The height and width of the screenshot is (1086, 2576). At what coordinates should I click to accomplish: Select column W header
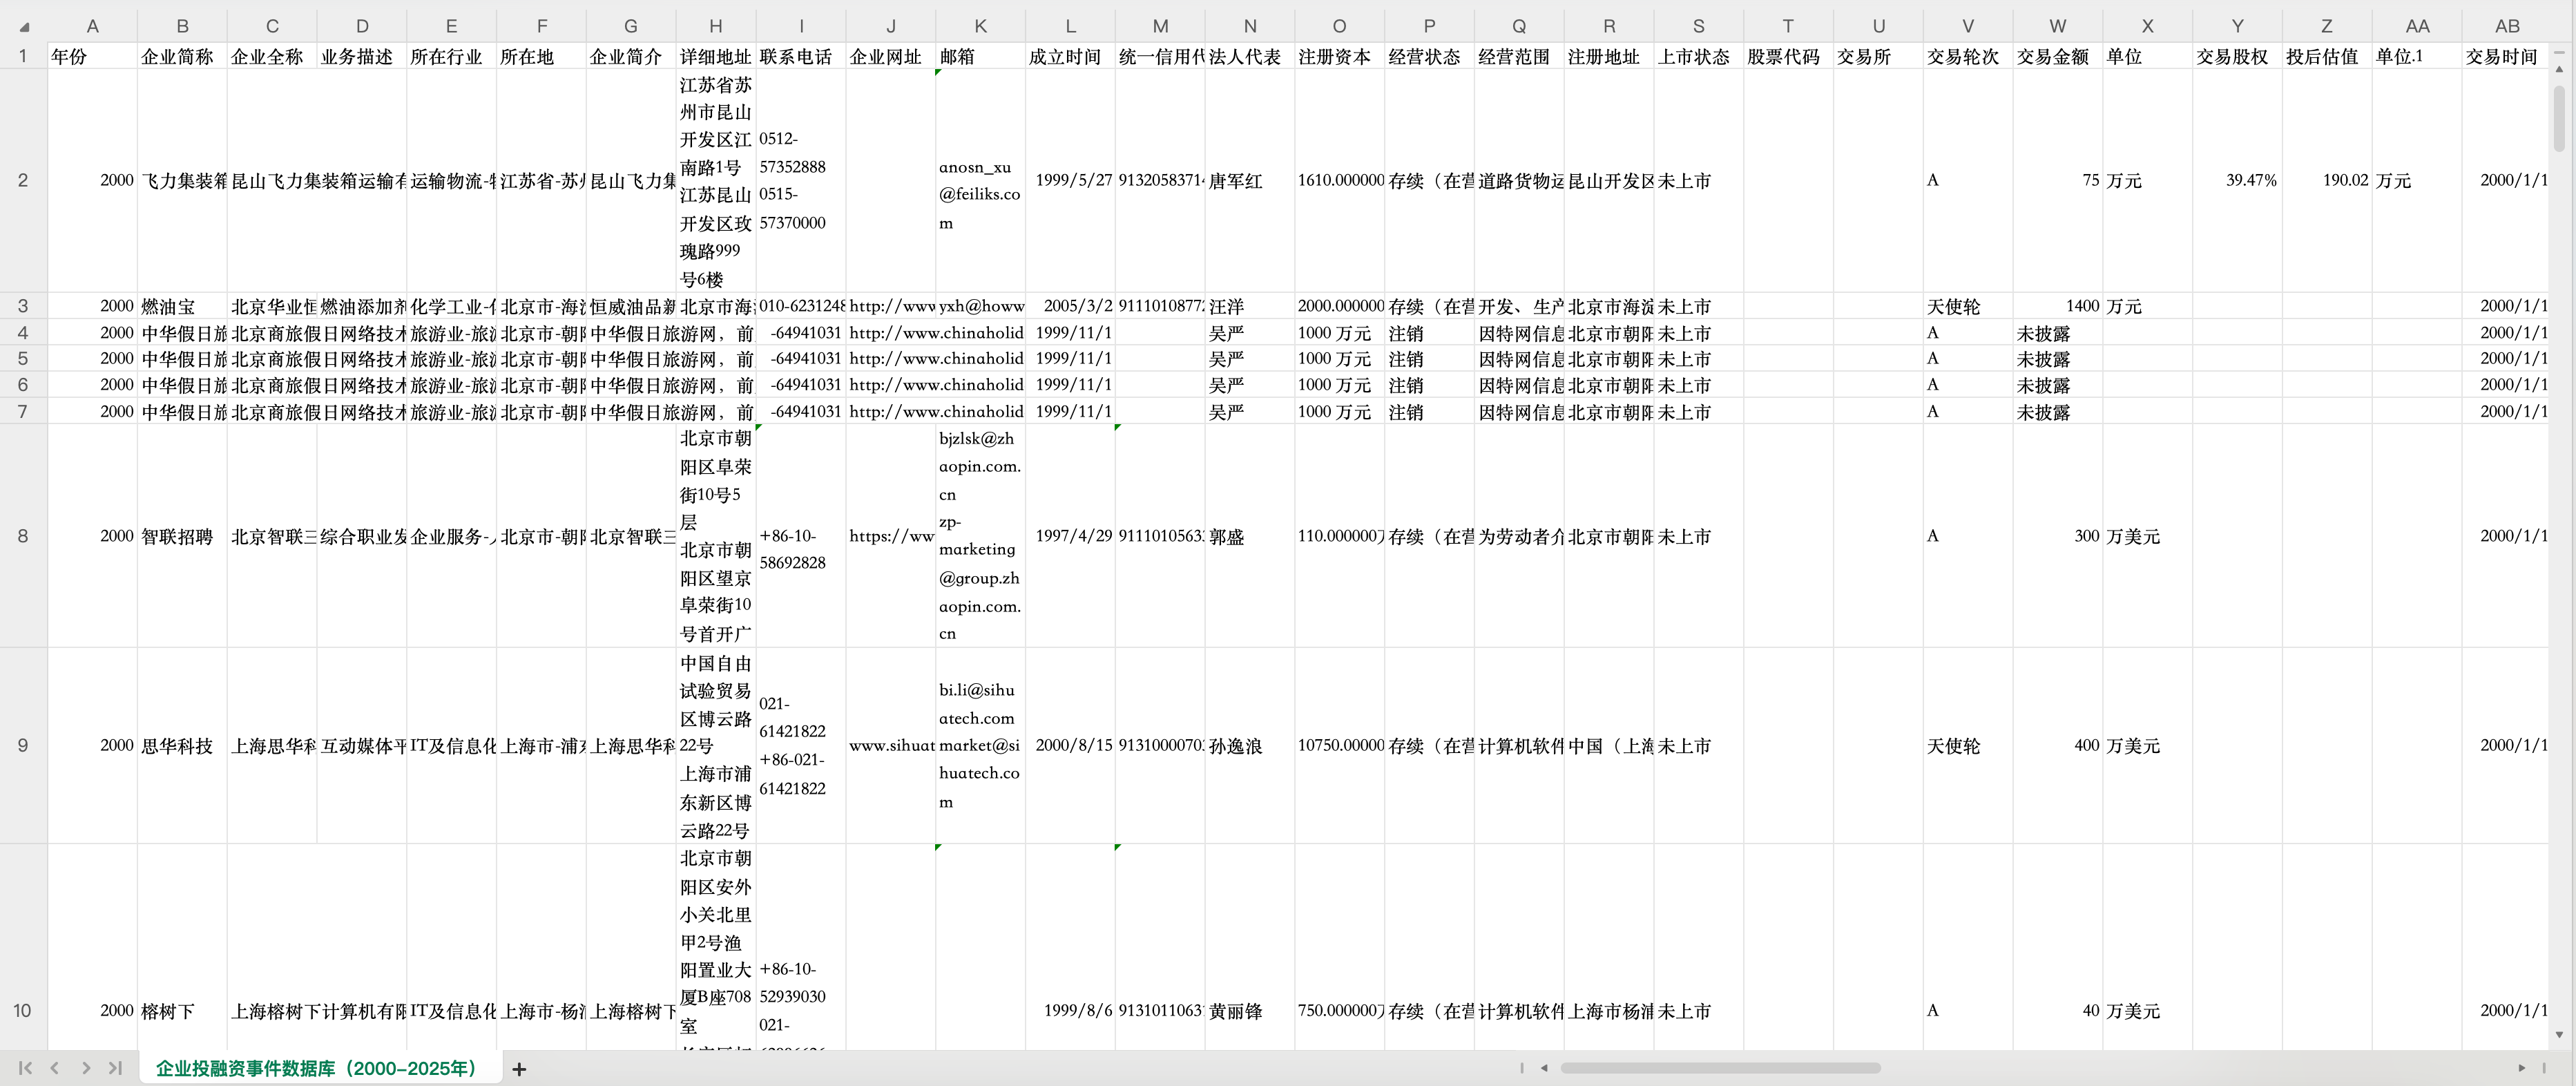(2057, 27)
